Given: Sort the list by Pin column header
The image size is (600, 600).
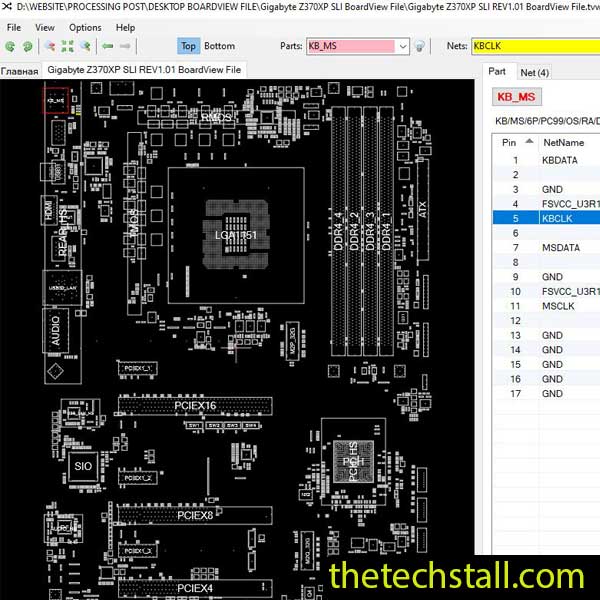Looking at the screenshot, I should tap(509, 142).
